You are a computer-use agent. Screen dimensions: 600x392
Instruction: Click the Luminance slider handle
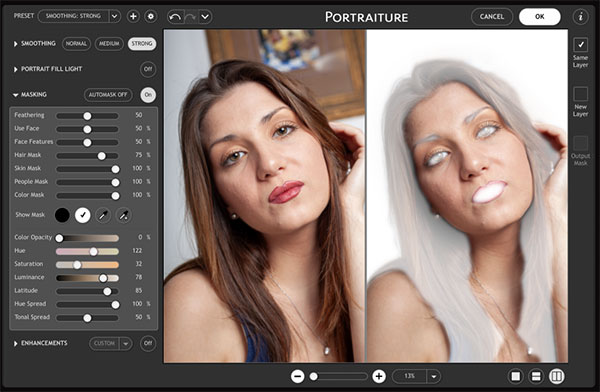click(x=103, y=278)
